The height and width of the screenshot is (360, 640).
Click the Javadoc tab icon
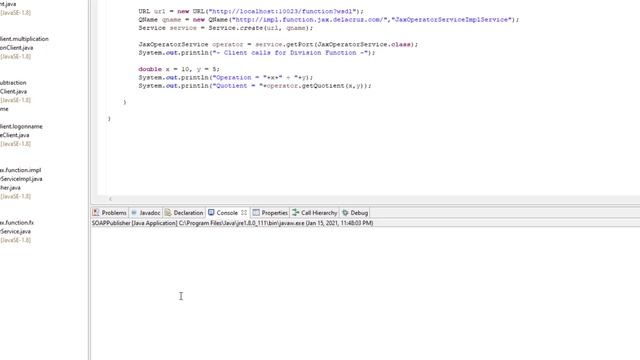click(134, 213)
